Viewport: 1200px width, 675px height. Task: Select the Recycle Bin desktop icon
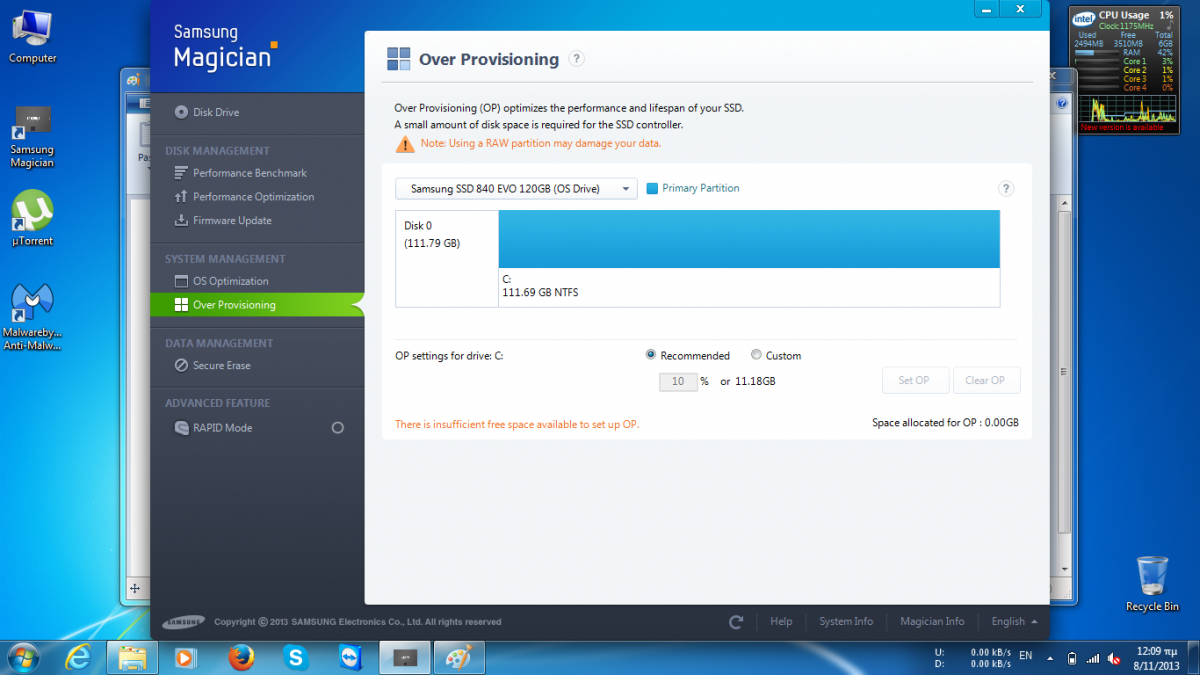coord(1152,584)
